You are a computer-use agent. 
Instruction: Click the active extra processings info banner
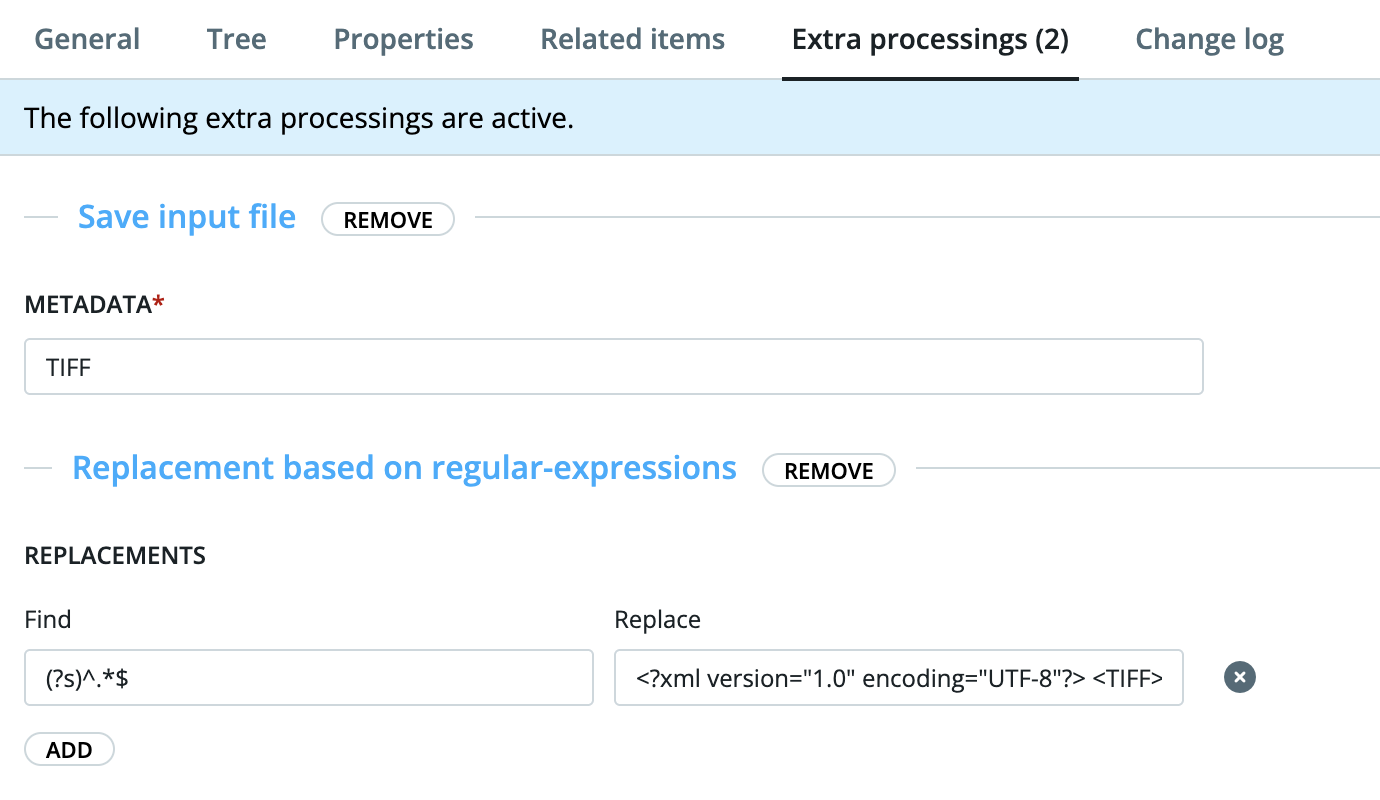[690, 118]
